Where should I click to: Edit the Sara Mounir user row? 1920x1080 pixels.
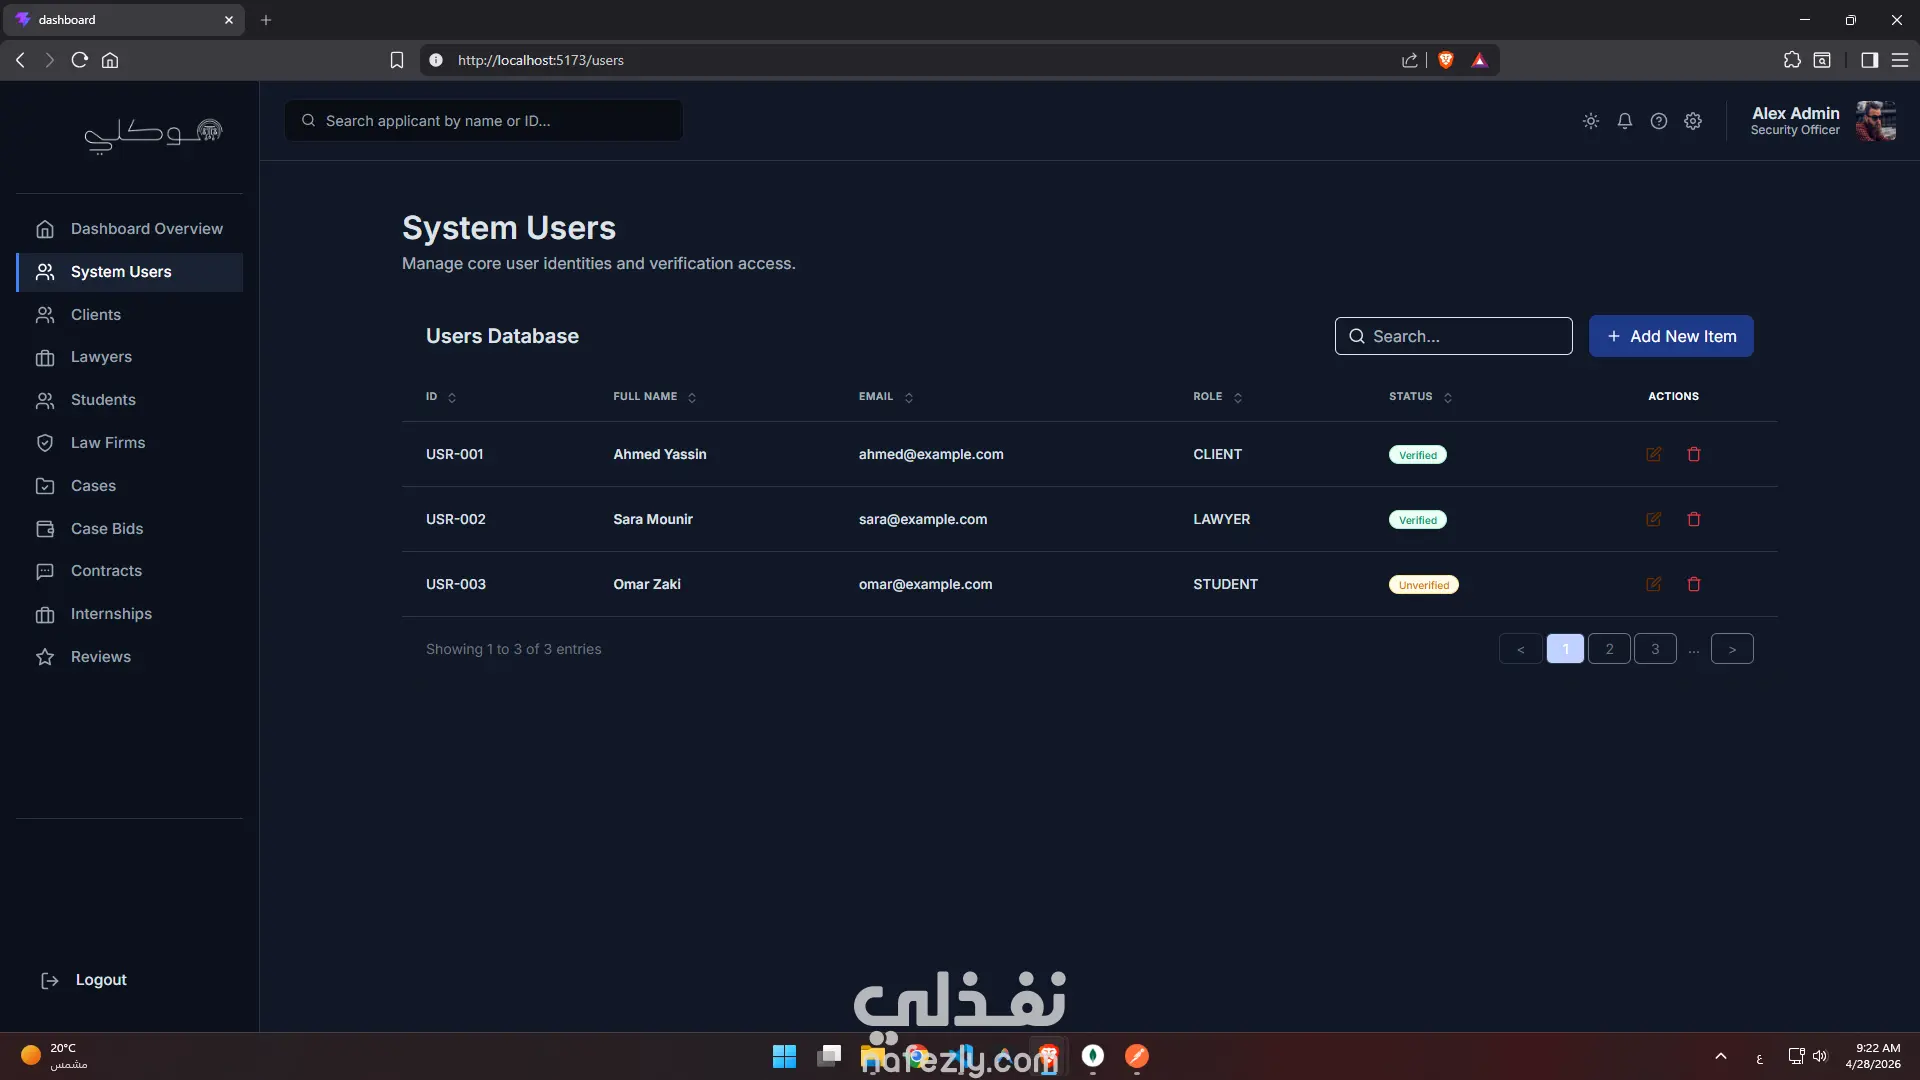1654,519
